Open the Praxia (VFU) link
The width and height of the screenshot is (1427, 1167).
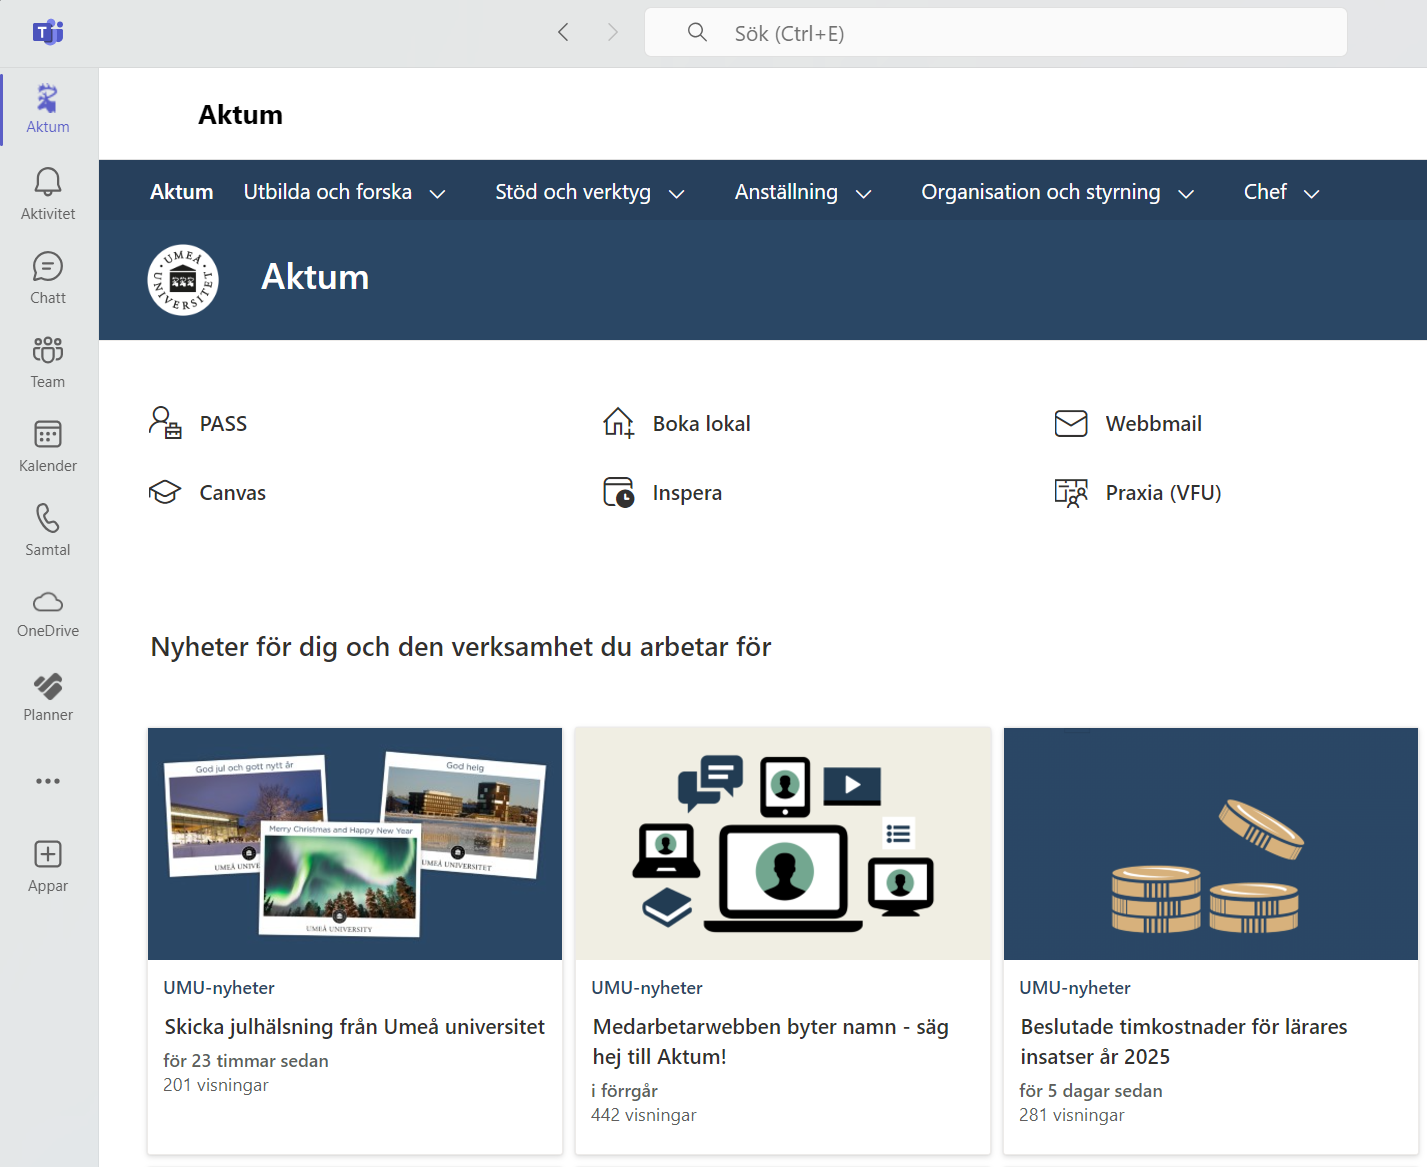coord(1164,493)
